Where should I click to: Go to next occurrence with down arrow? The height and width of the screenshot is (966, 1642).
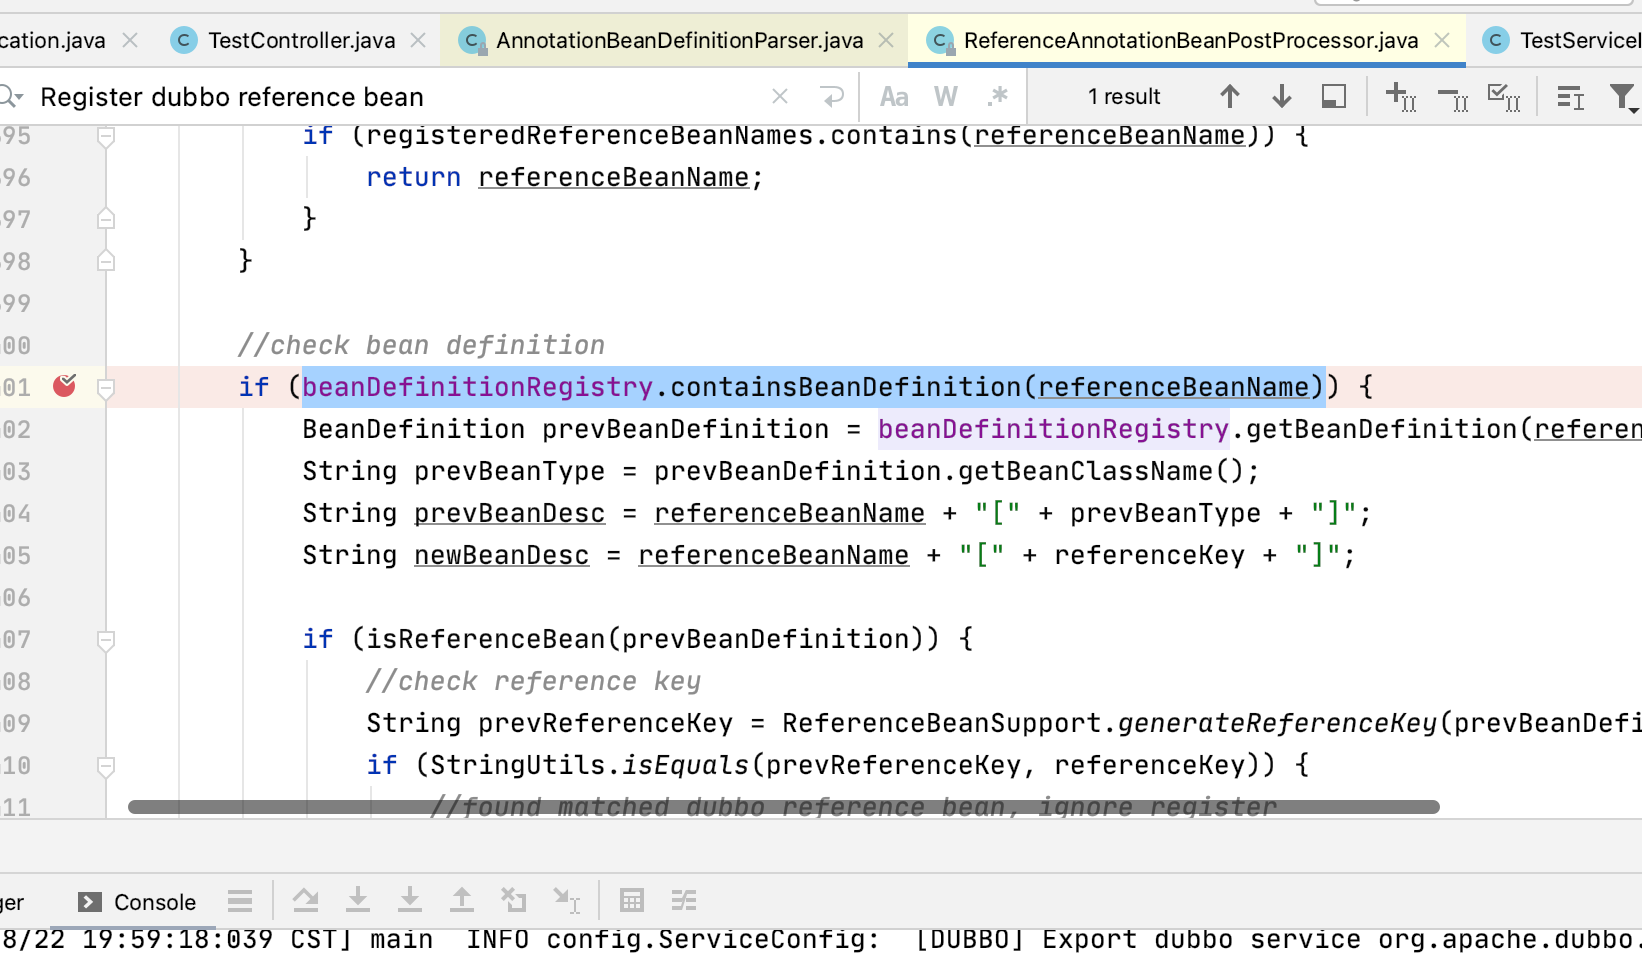point(1281,96)
